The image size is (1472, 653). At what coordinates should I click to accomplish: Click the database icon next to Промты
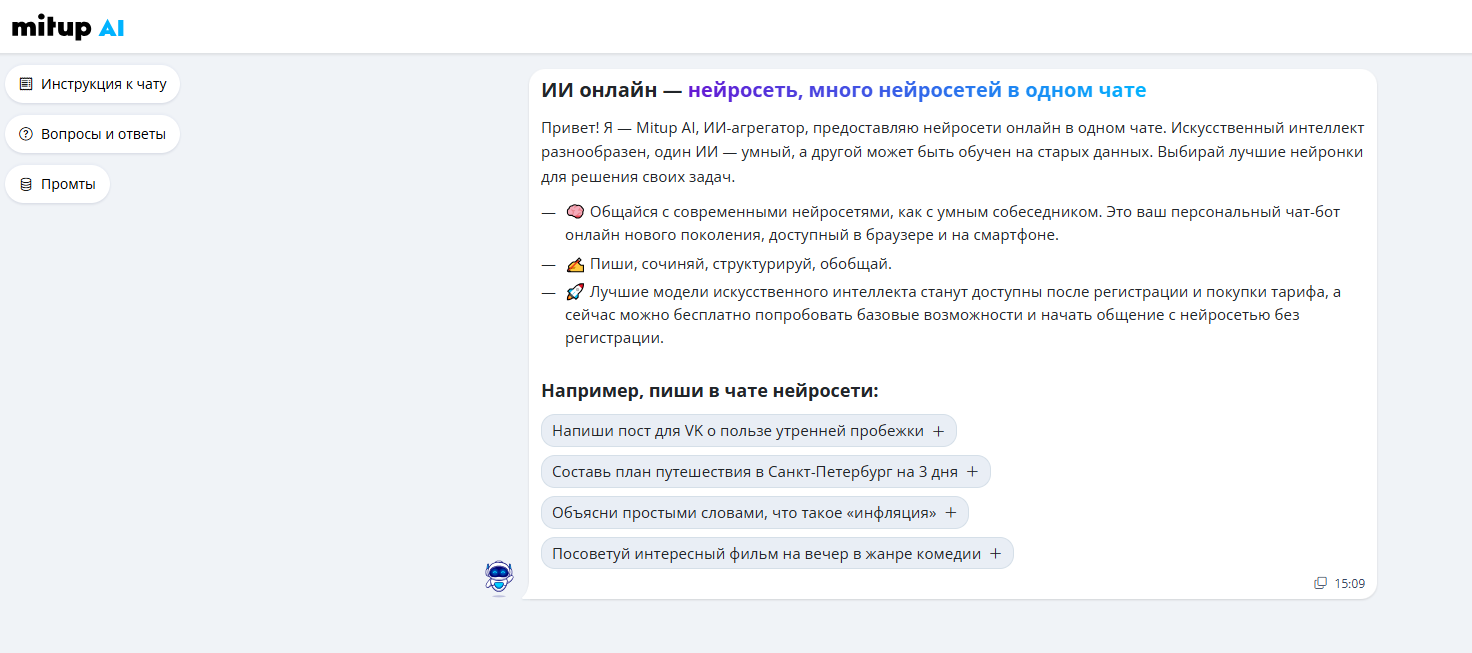click(26, 184)
